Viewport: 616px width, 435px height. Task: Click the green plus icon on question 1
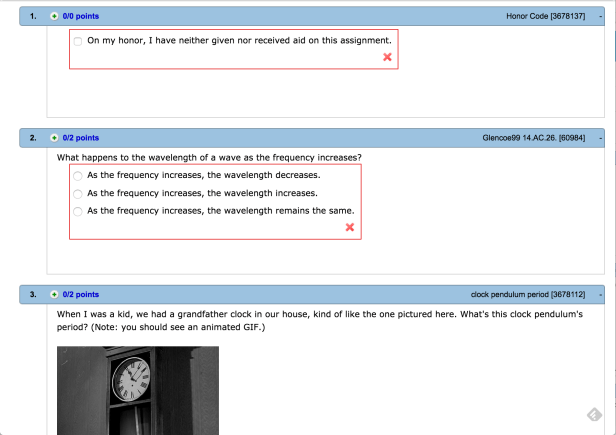tap(54, 17)
